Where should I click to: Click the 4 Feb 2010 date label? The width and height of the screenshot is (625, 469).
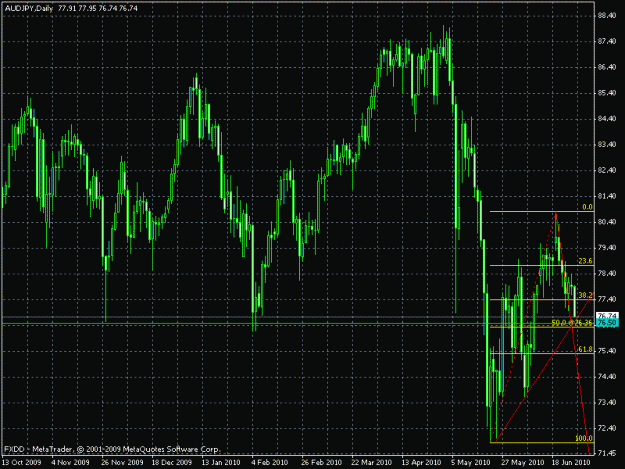269,463
